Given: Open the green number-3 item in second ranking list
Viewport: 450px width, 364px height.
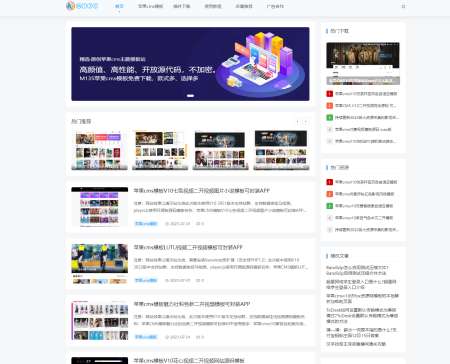Looking at the screenshot, I should [362, 206].
